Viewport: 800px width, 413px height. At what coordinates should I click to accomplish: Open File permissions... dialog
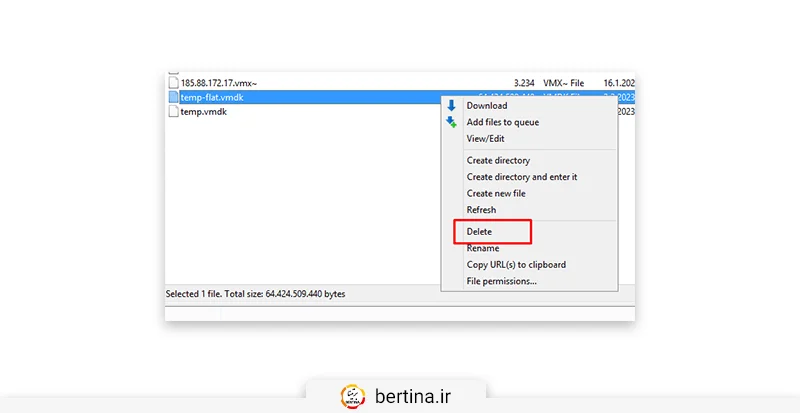[501, 281]
